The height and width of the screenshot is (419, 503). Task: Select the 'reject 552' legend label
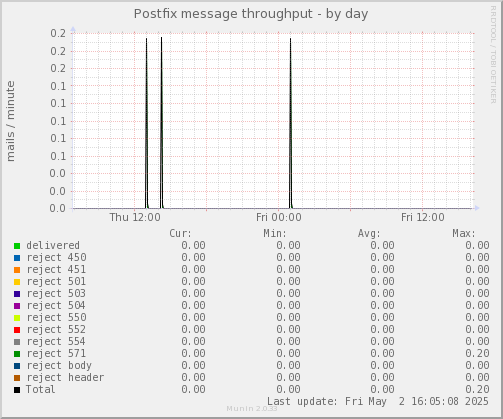point(56,329)
